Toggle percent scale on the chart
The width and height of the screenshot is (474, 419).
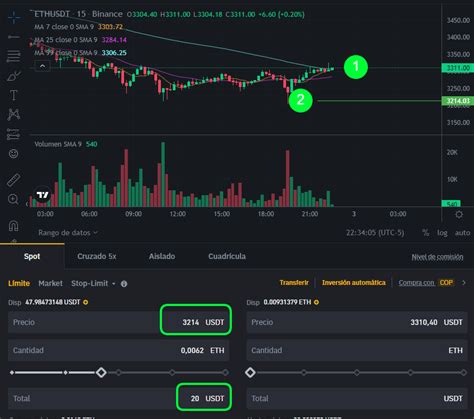pyautogui.click(x=426, y=233)
